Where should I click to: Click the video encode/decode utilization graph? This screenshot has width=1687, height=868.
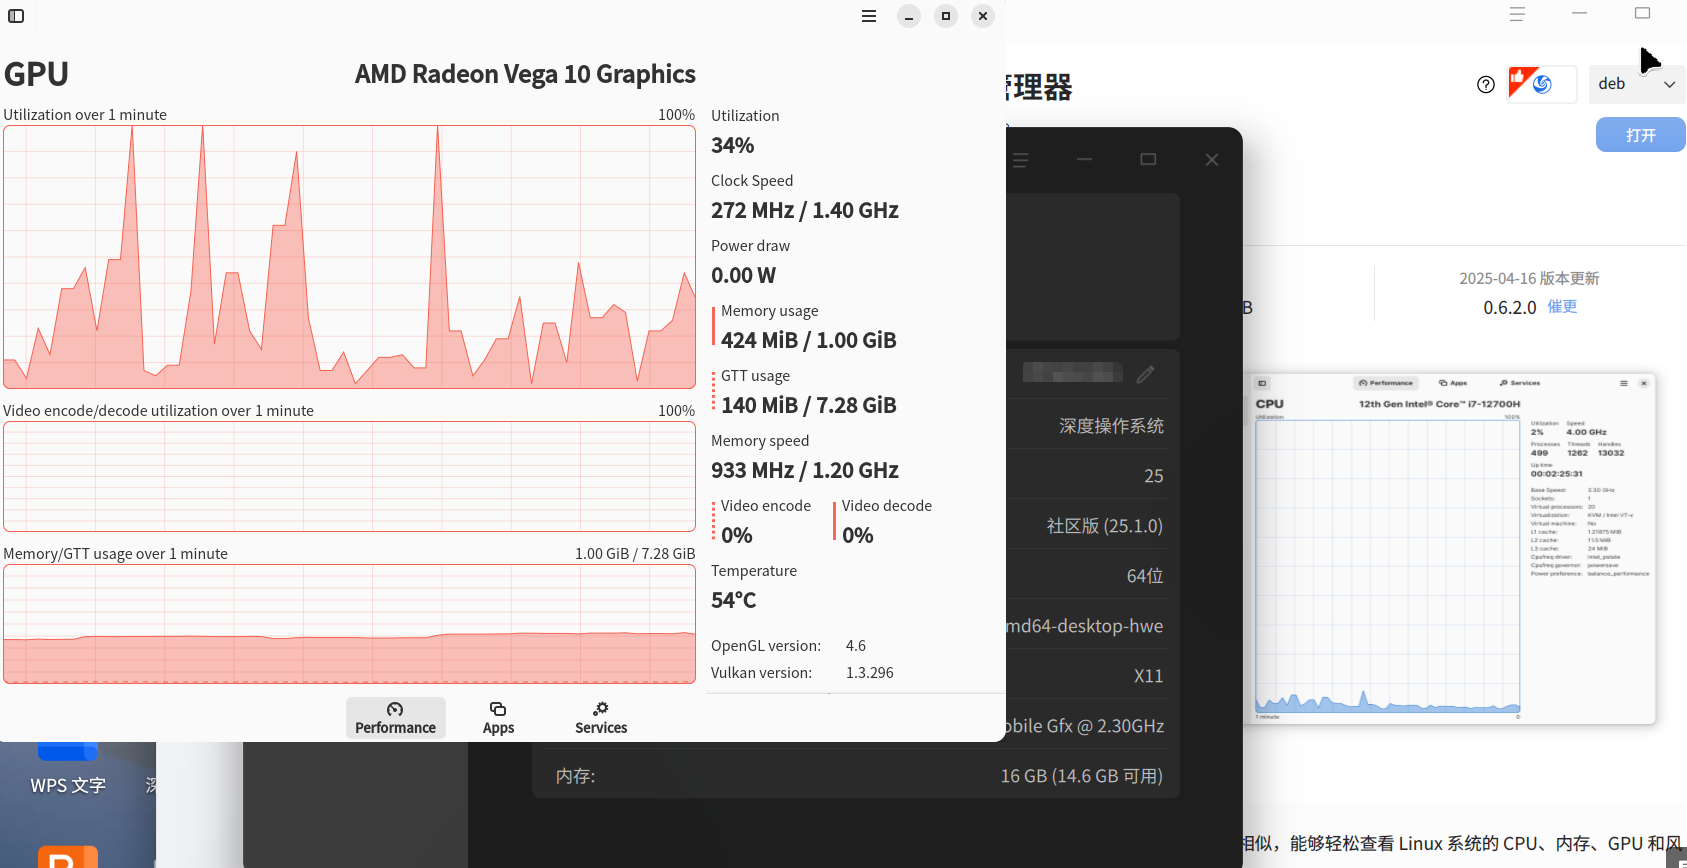(349, 476)
